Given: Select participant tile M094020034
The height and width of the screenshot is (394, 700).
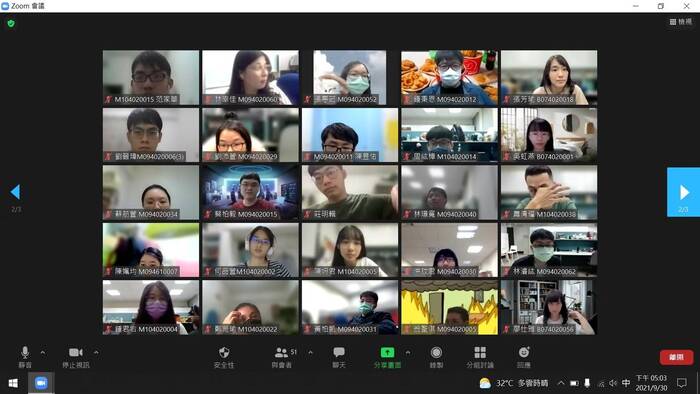Looking at the screenshot, I should click(151, 192).
